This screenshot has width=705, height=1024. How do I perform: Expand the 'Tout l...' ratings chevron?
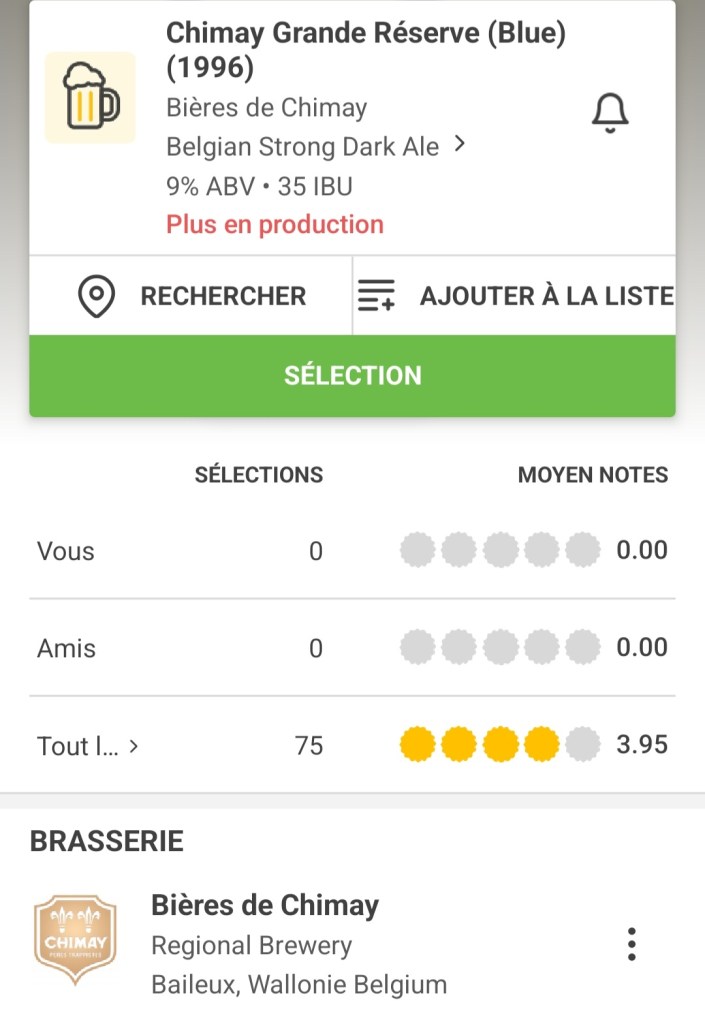point(134,746)
